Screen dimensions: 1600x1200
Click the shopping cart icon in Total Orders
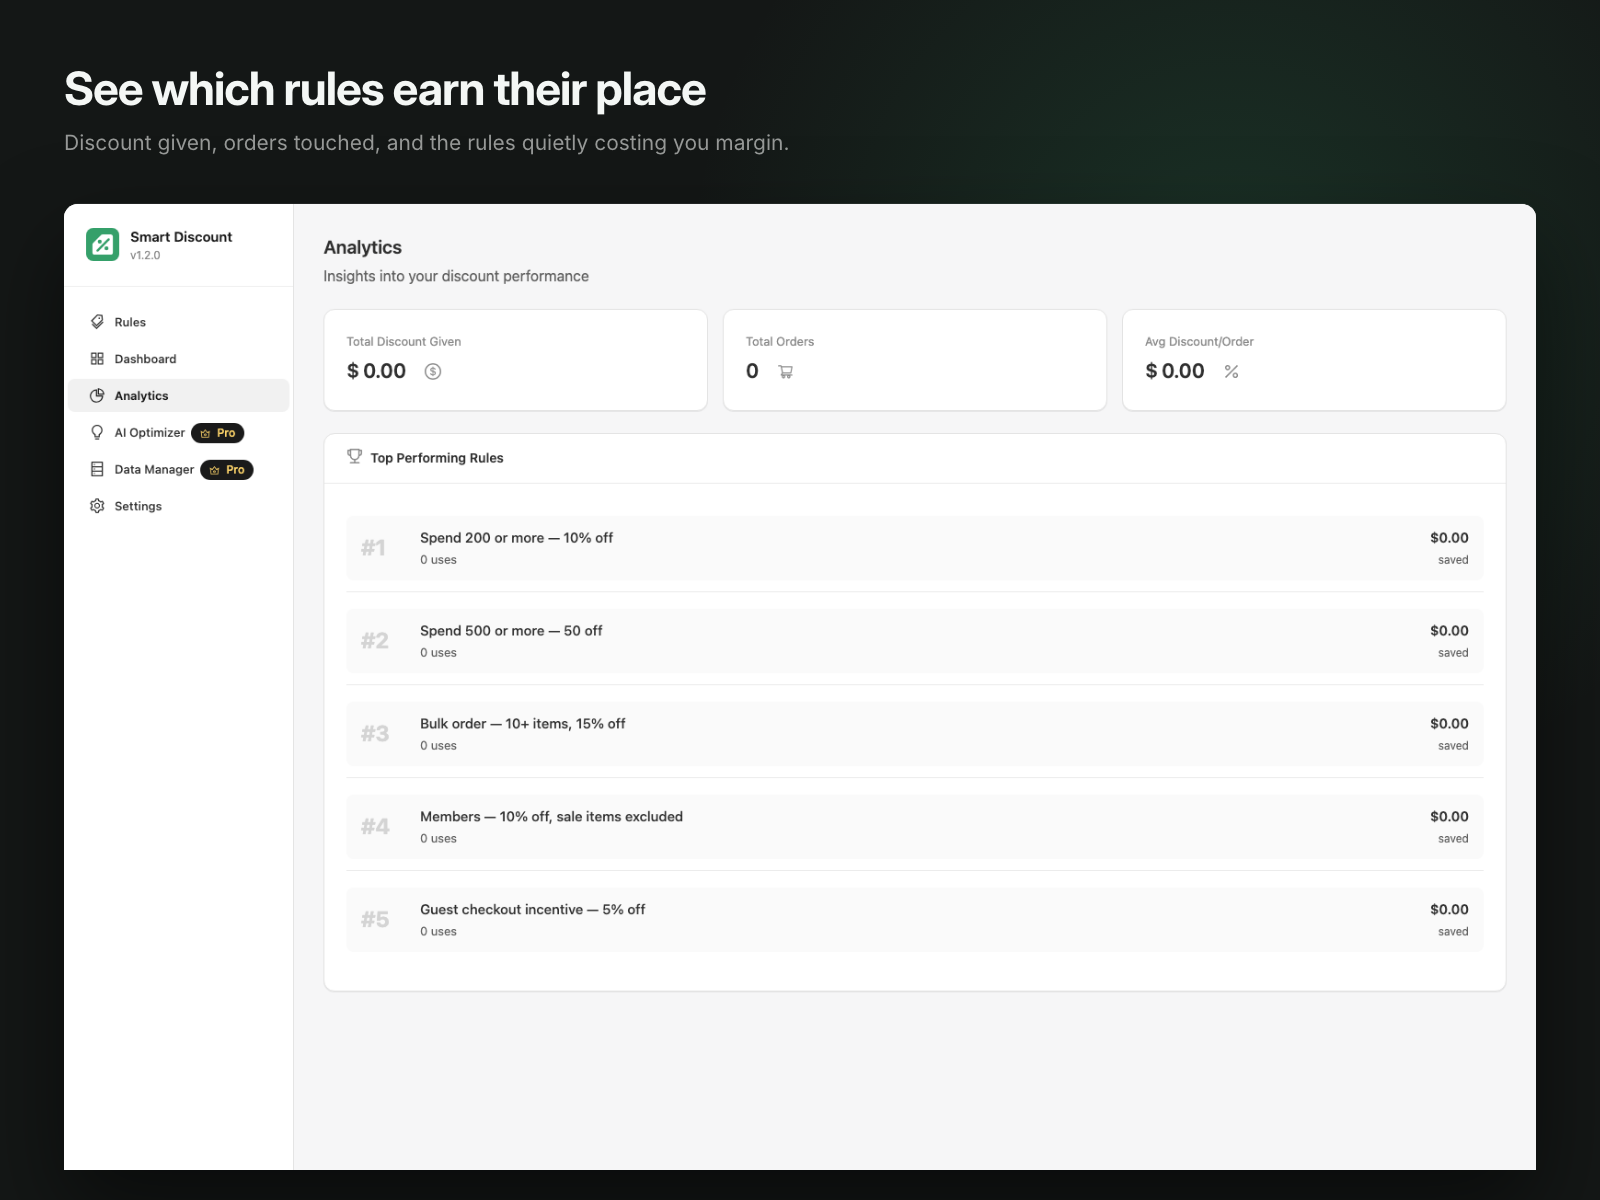(x=786, y=372)
